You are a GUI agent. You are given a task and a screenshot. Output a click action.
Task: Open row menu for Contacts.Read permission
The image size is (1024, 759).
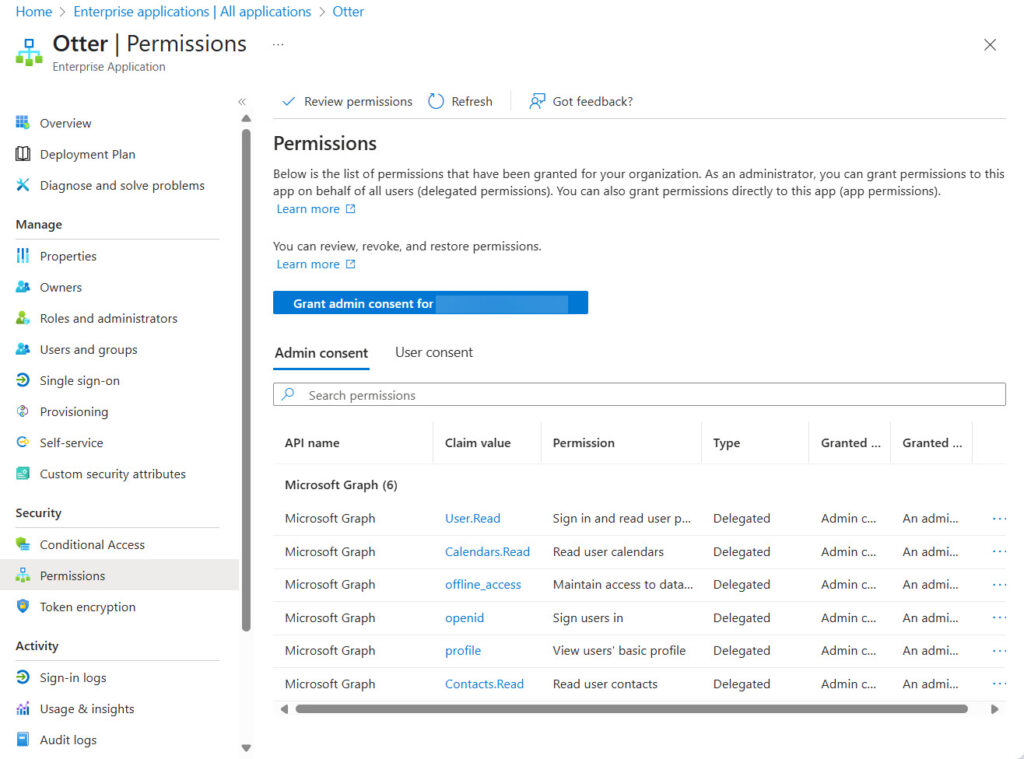pyautogui.click(x=999, y=684)
